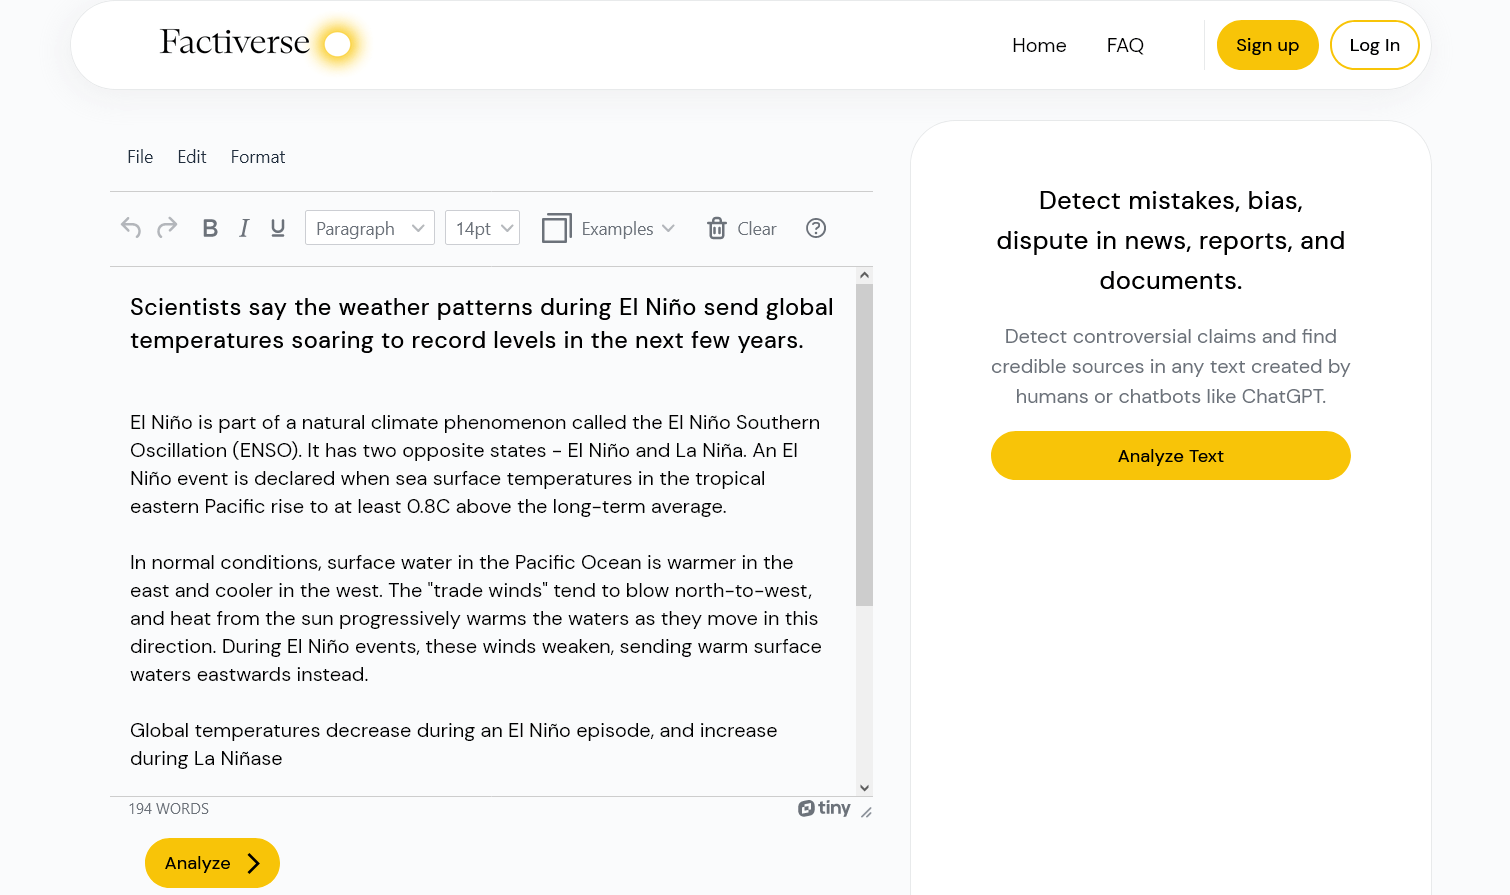Click the scroll down arrow in editor
This screenshot has width=1510, height=895.
pos(865,788)
